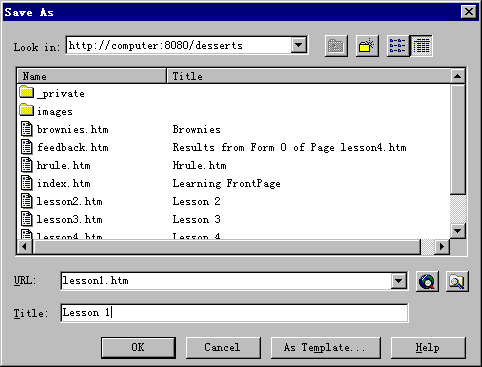Image resolution: width=482 pixels, height=367 pixels.
Task: Click title 'Results from Form 0 of Page lesson4.htm'
Action: [290, 147]
